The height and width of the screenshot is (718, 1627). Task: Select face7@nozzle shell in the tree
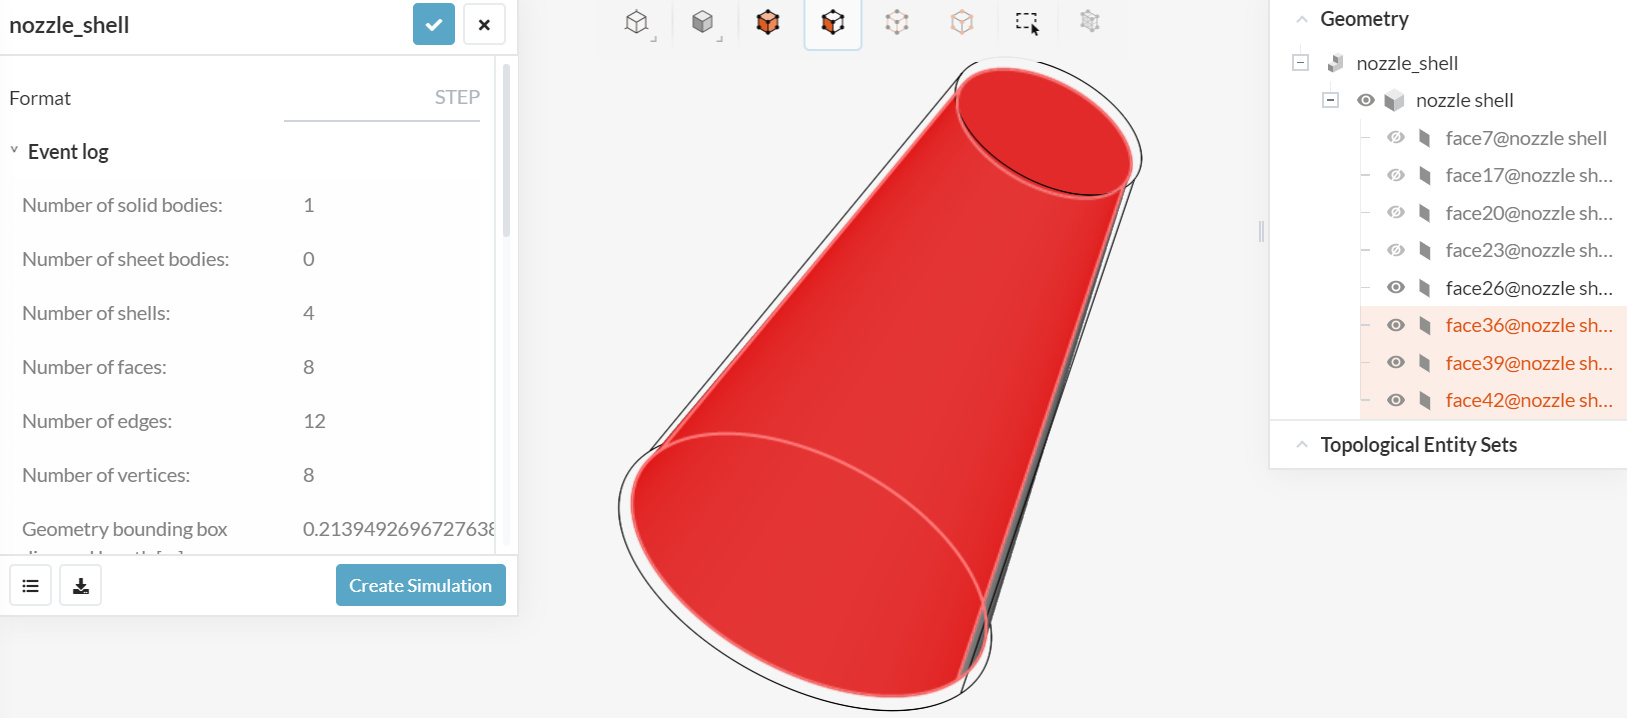(1526, 138)
